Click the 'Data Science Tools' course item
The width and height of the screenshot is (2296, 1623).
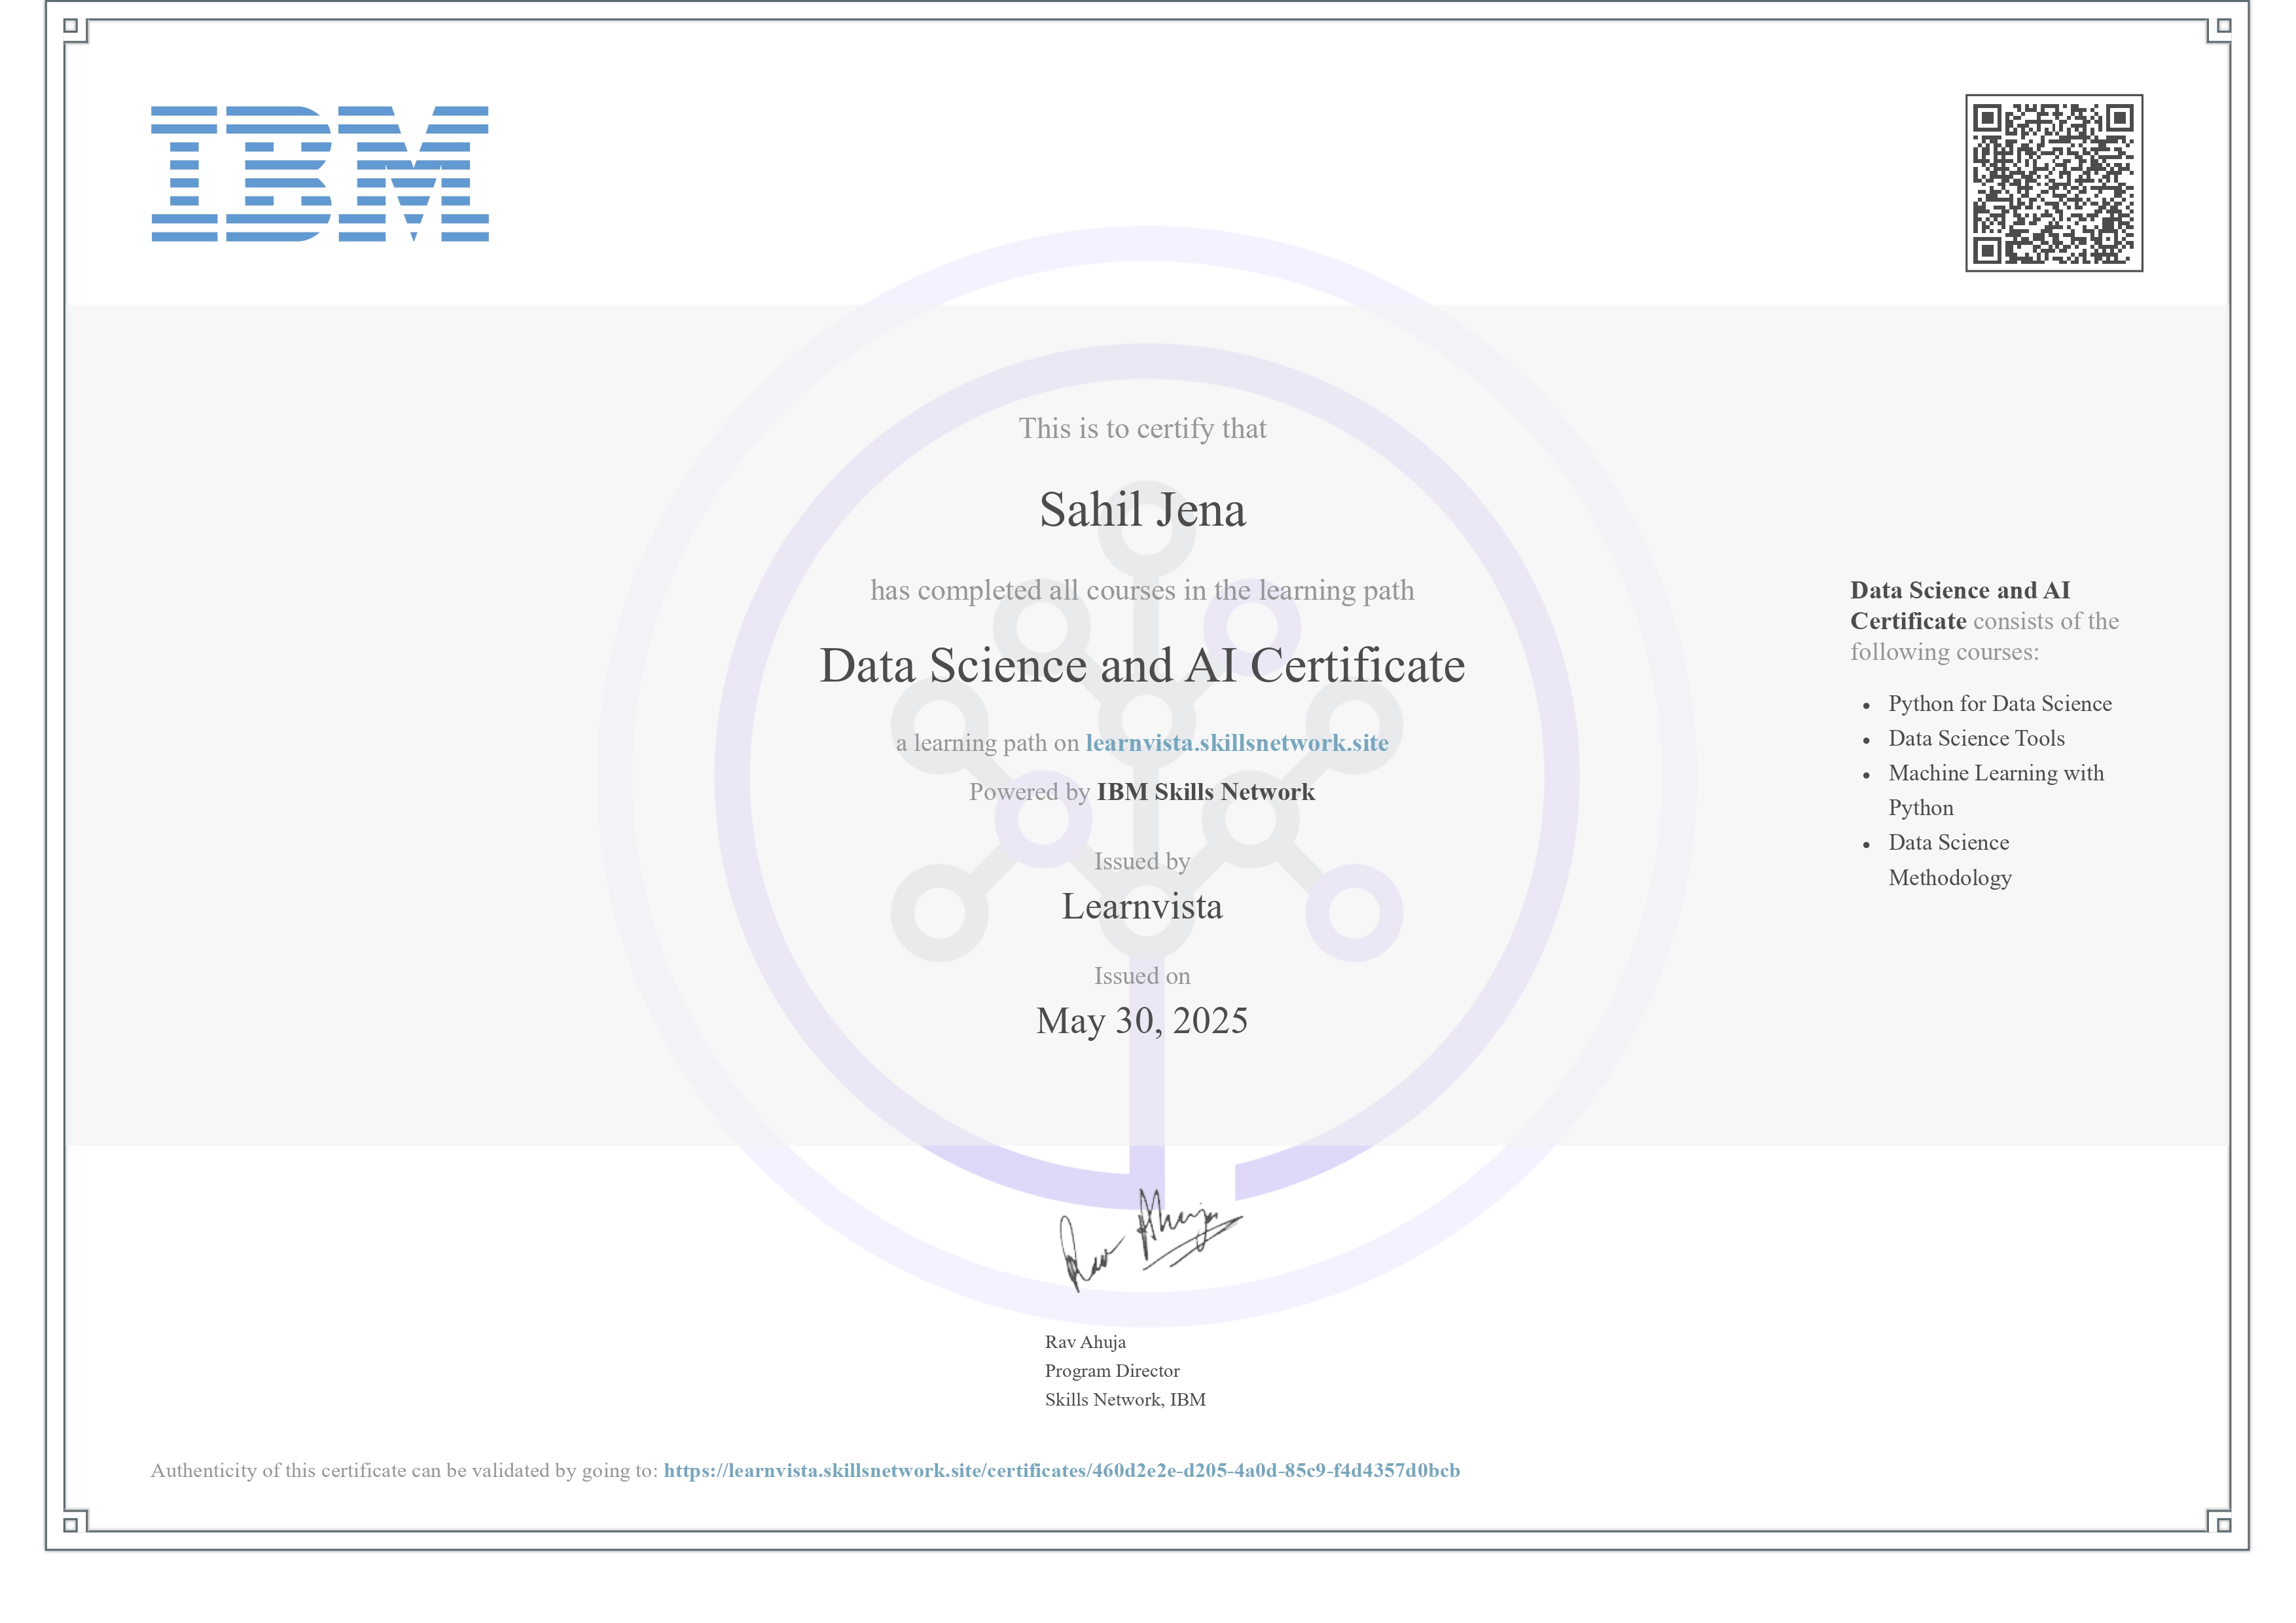1976,739
